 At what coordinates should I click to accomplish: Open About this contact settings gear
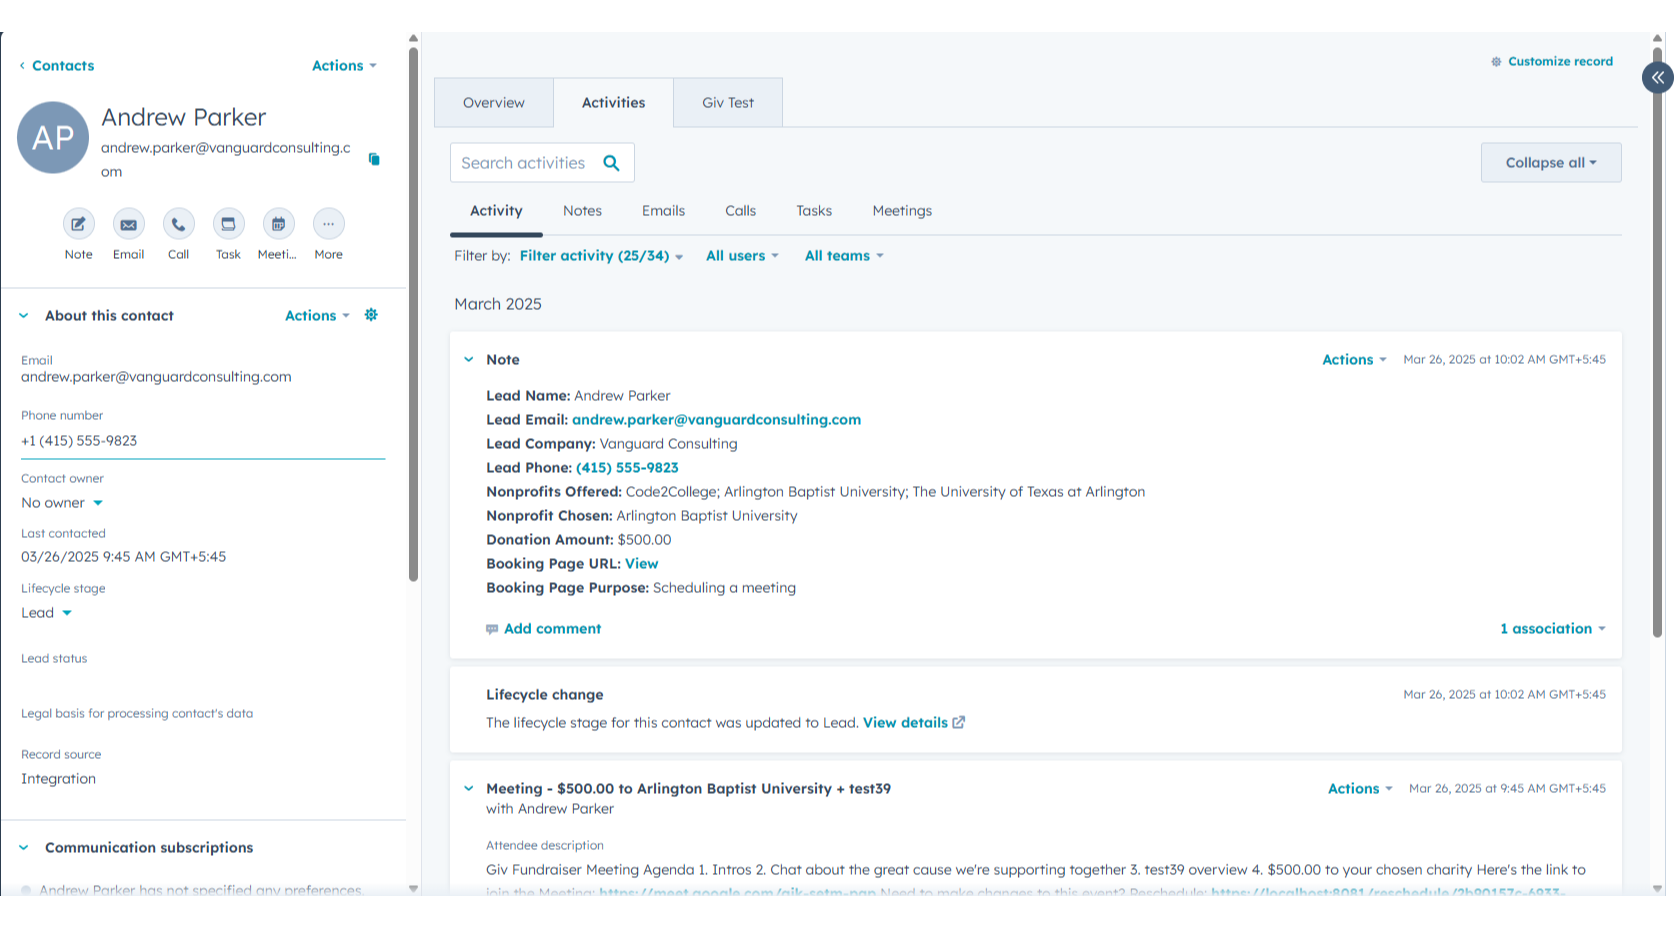point(371,315)
